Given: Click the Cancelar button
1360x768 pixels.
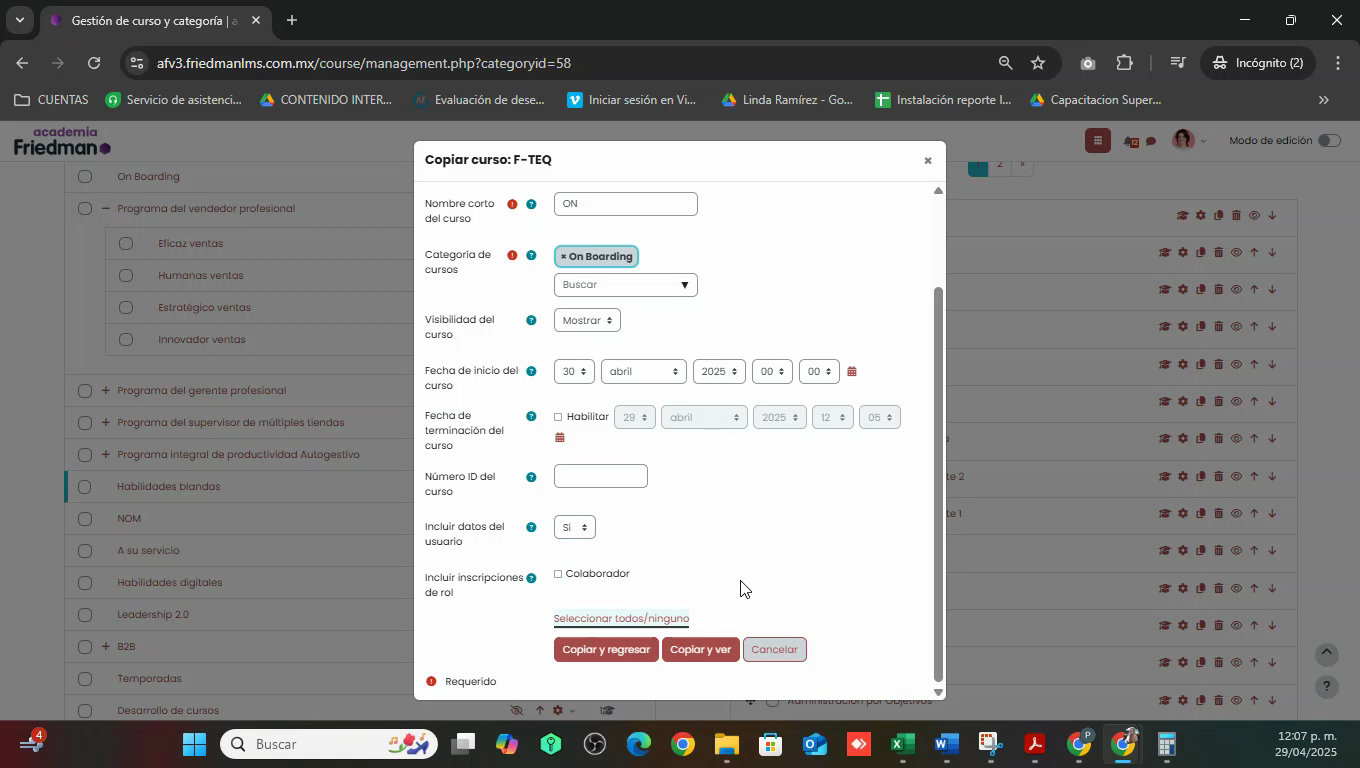Looking at the screenshot, I should 774,650.
